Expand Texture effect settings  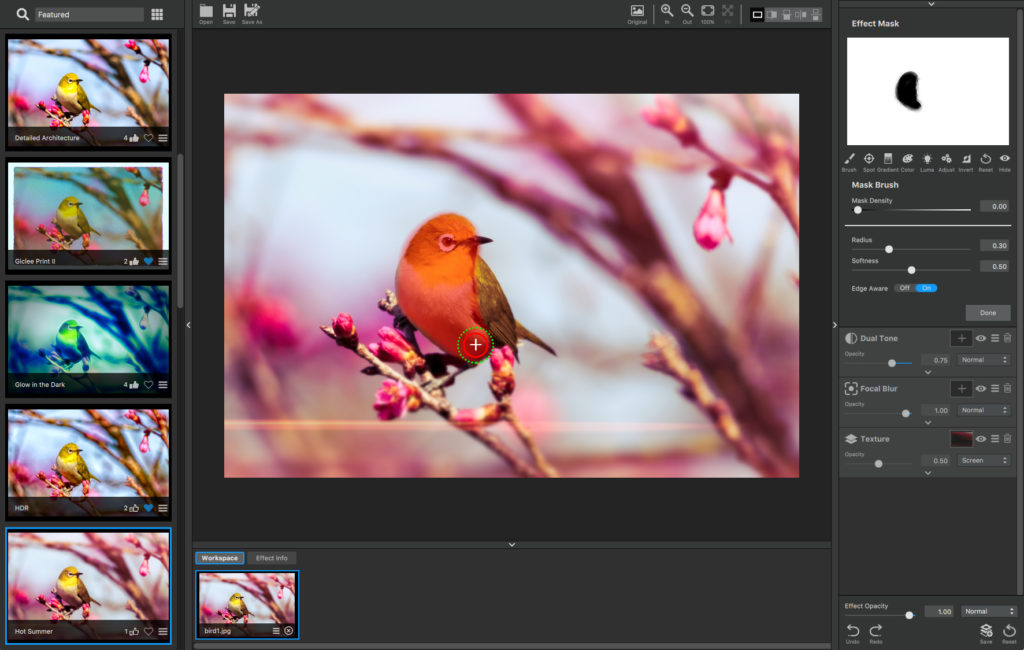point(928,473)
